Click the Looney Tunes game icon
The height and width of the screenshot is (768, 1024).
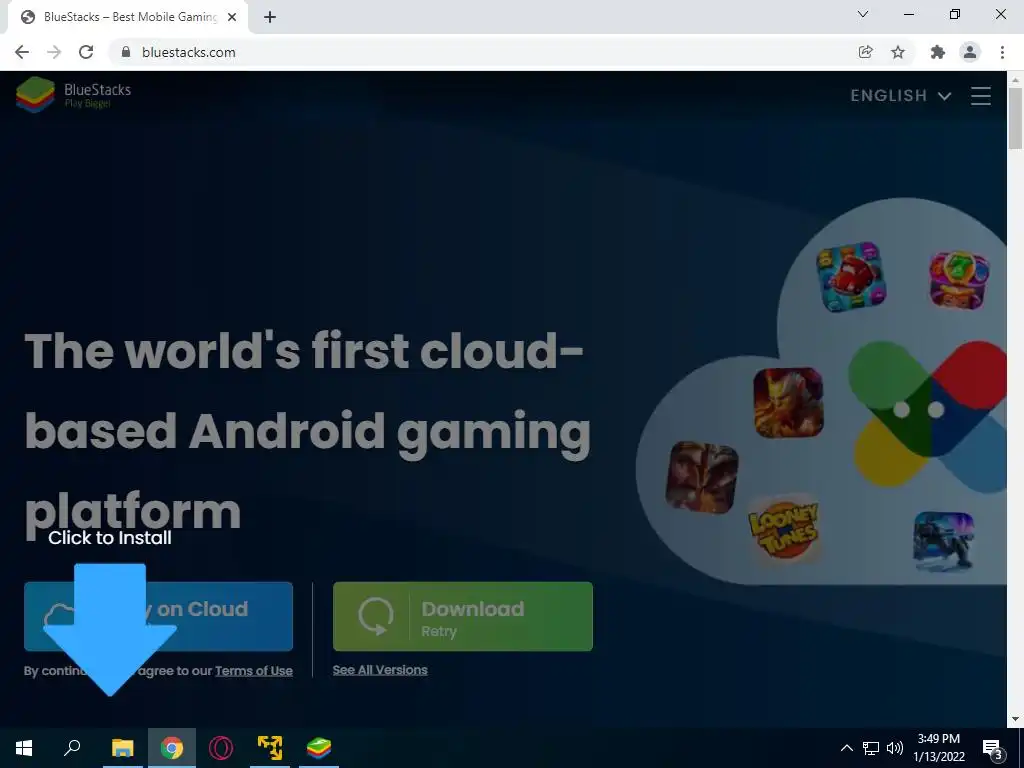pyautogui.click(x=784, y=530)
